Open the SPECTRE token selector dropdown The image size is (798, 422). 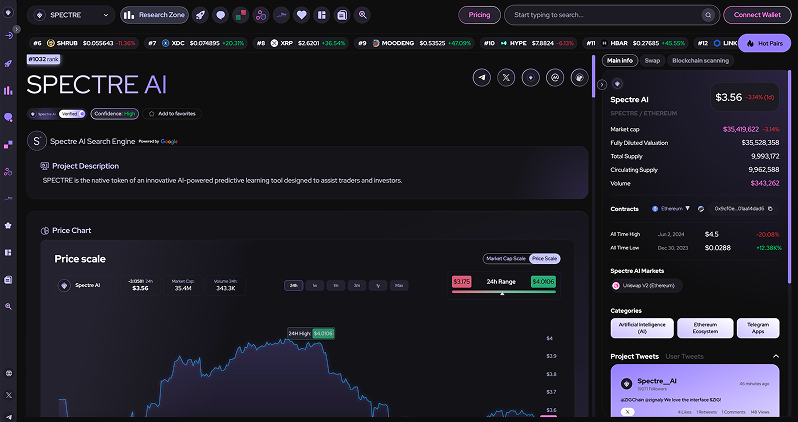(x=71, y=15)
